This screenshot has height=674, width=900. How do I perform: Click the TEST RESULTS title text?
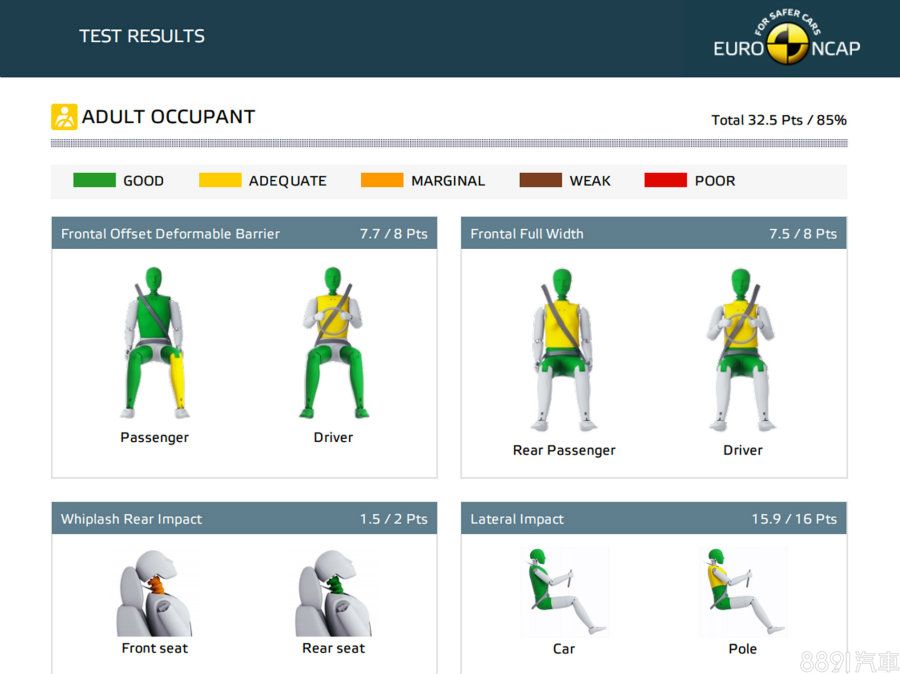pyautogui.click(x=142, y=36)
